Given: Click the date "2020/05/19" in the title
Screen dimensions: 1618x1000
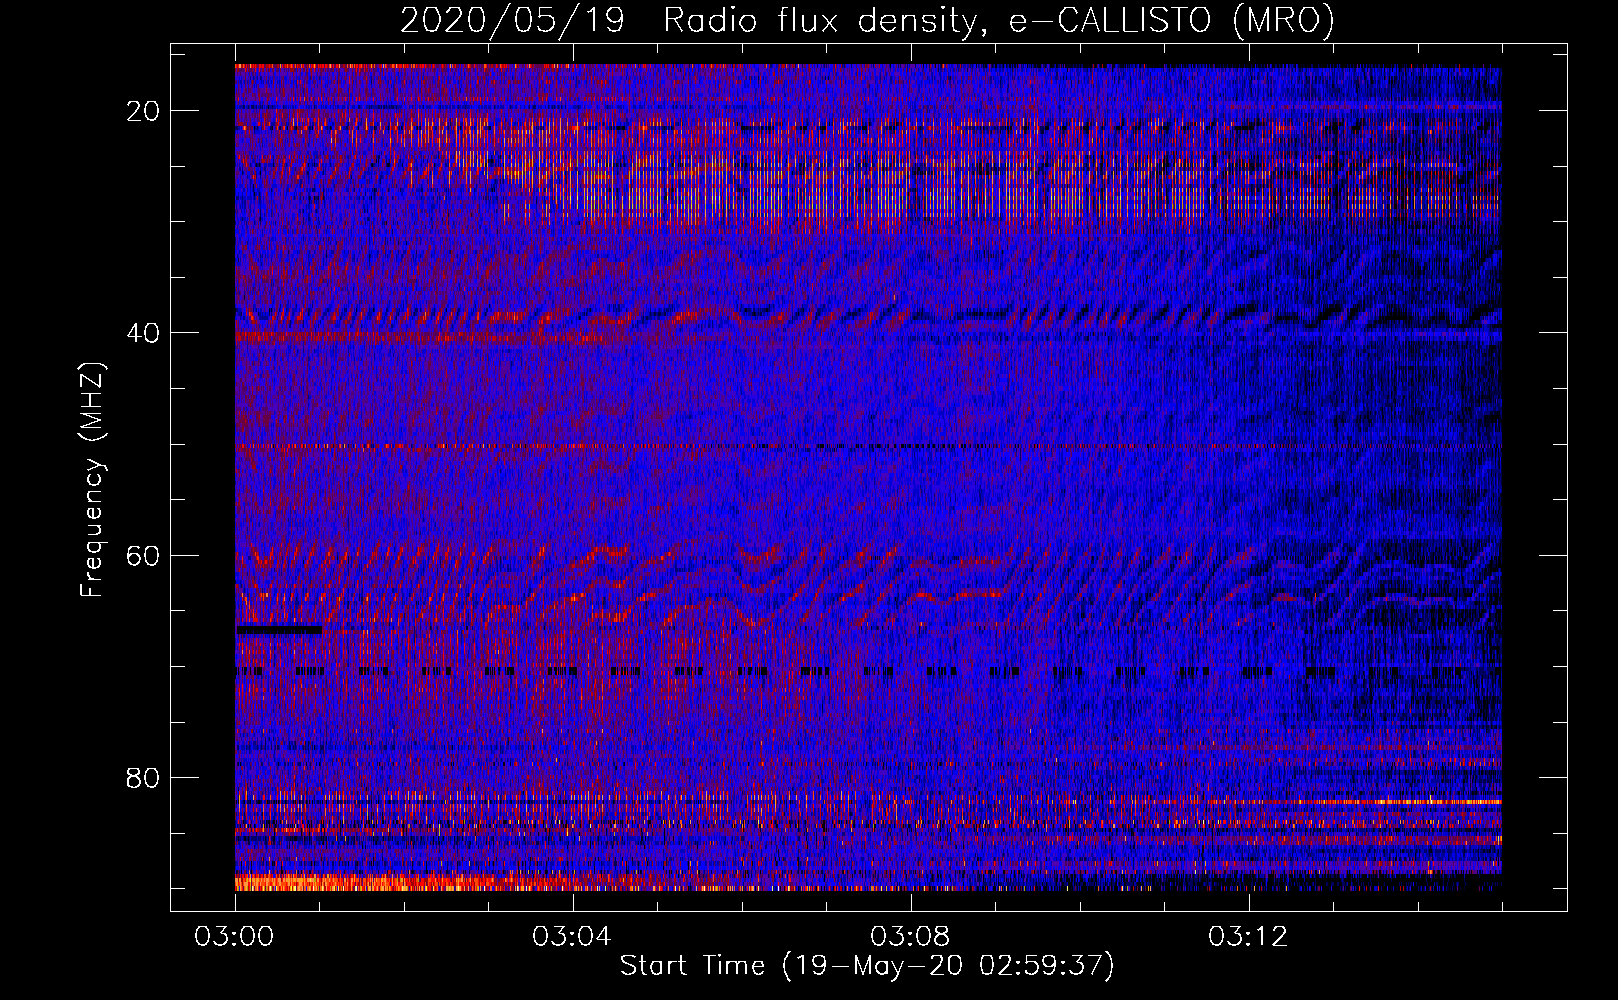Looking at the screenshot, I should pos(512,21).
